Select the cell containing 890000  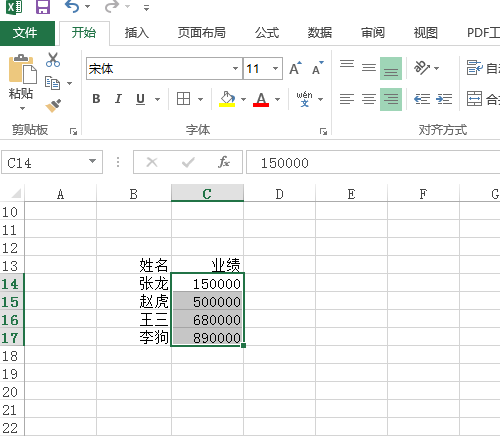point(207,337)
